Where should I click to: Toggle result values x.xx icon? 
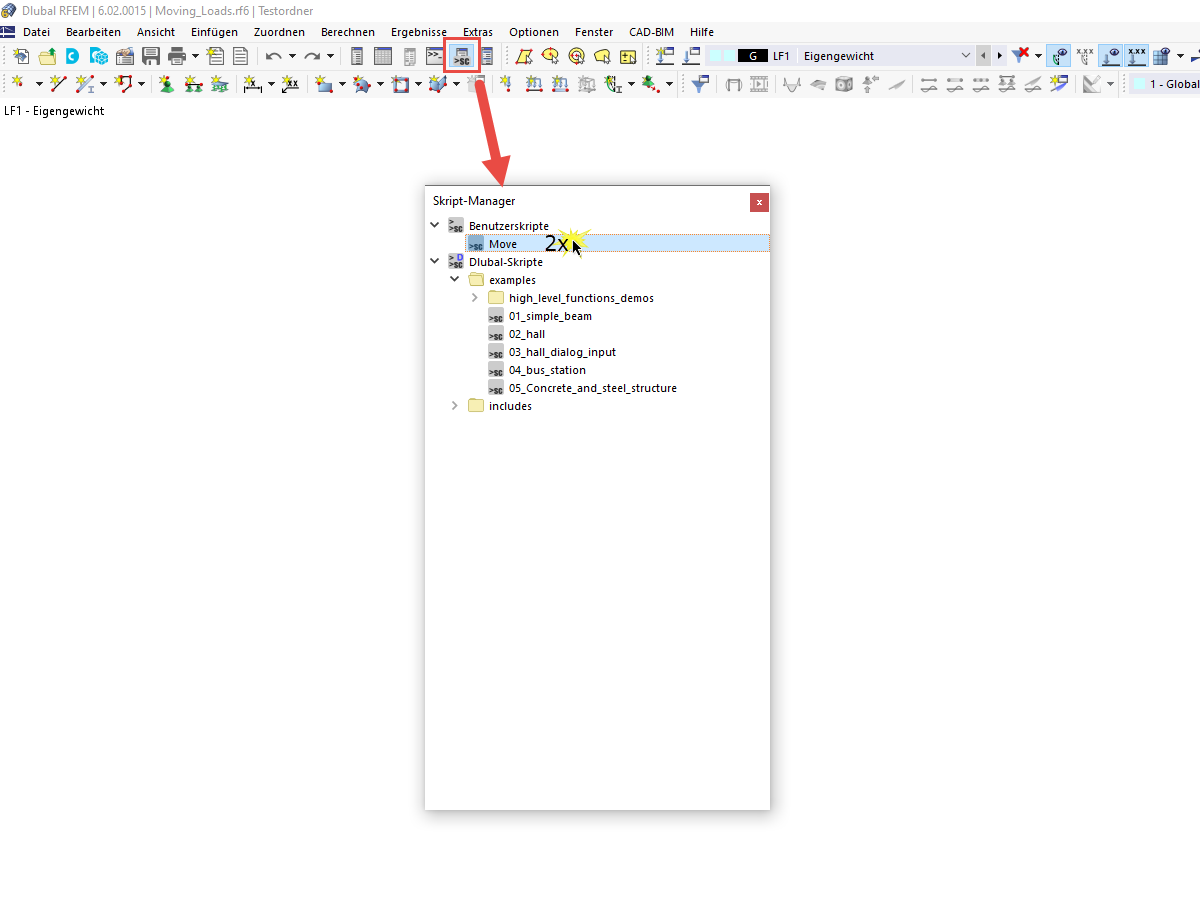pyautogui.click(x=1136, y=56)
